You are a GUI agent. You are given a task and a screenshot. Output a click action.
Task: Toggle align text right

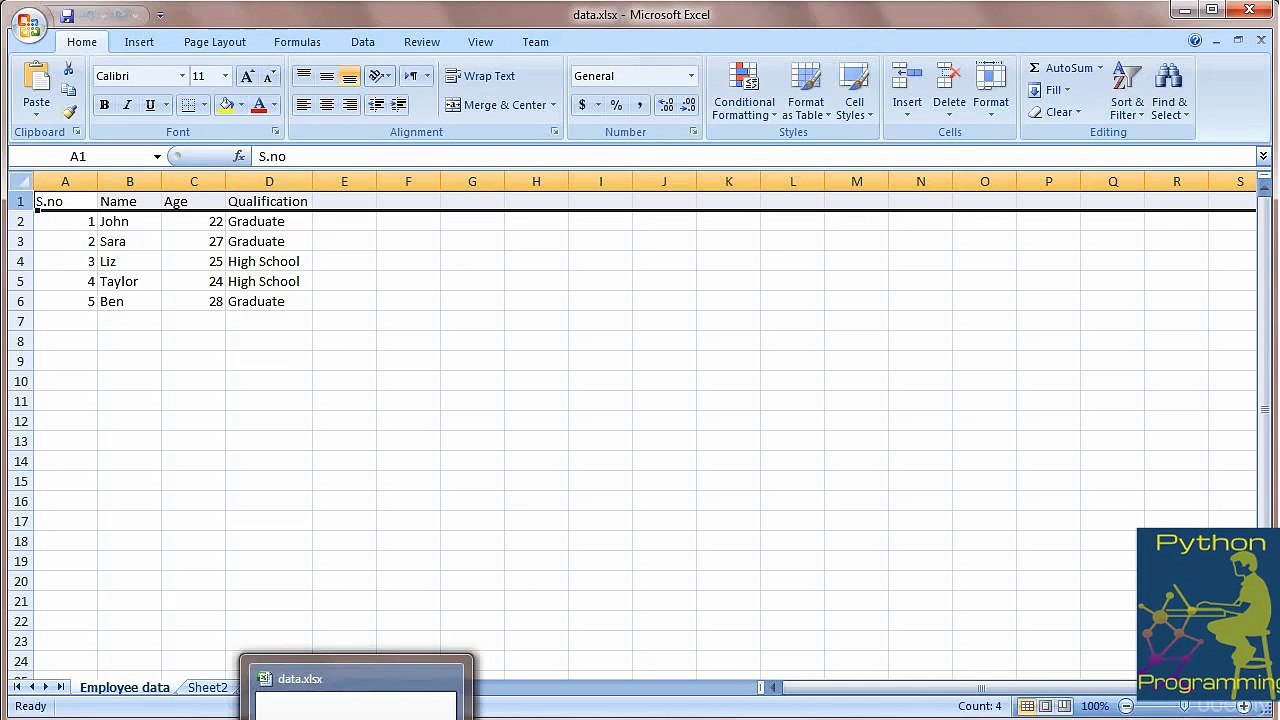pyautogui.click(x=349, y=104)
